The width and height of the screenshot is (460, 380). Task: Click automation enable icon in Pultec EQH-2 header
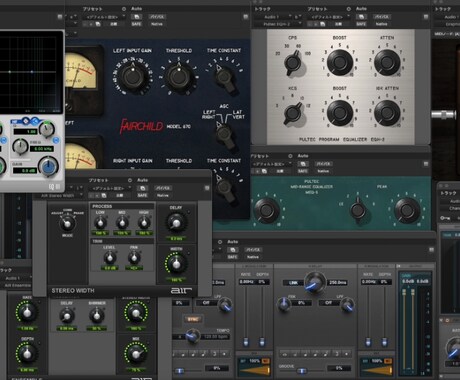pos(361,17)
